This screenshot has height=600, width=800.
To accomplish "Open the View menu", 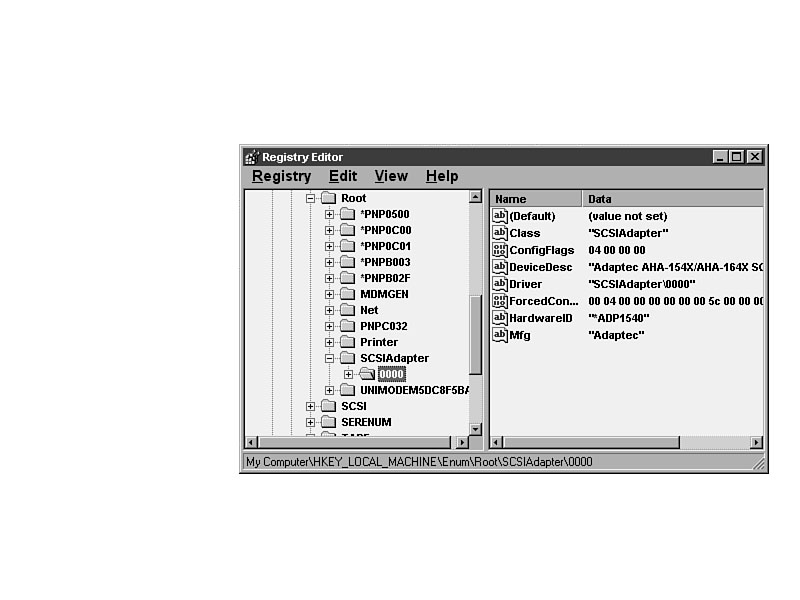I will coord(391,176).
